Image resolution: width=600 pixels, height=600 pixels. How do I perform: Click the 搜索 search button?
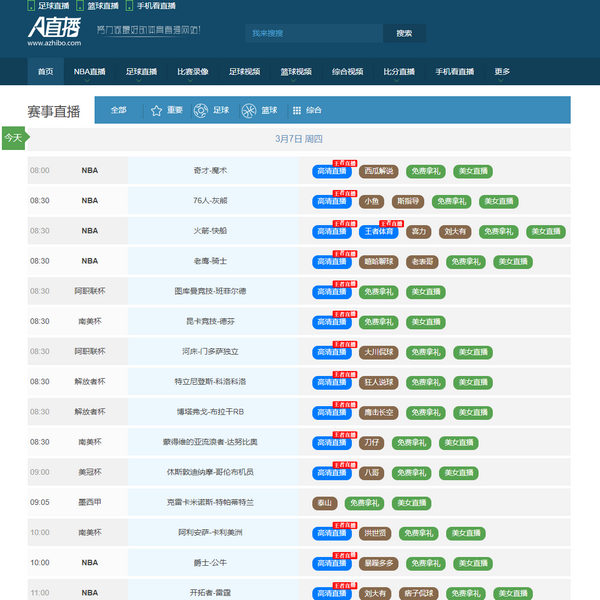coord(404,33)
